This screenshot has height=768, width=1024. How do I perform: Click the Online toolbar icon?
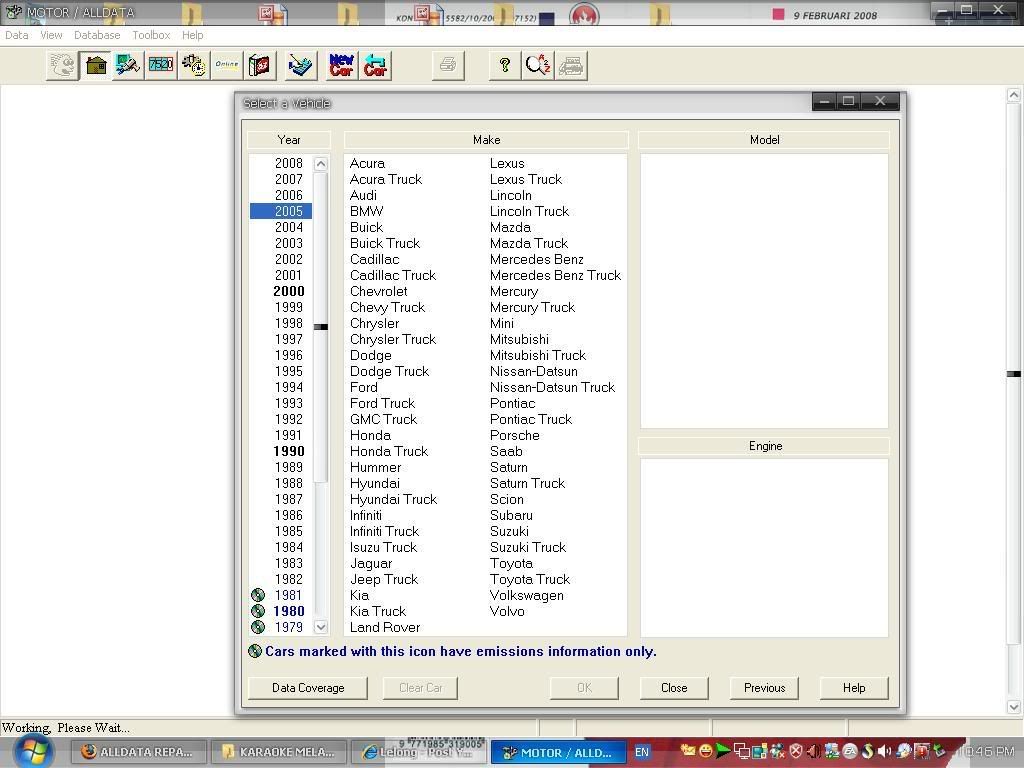point(227,65)
